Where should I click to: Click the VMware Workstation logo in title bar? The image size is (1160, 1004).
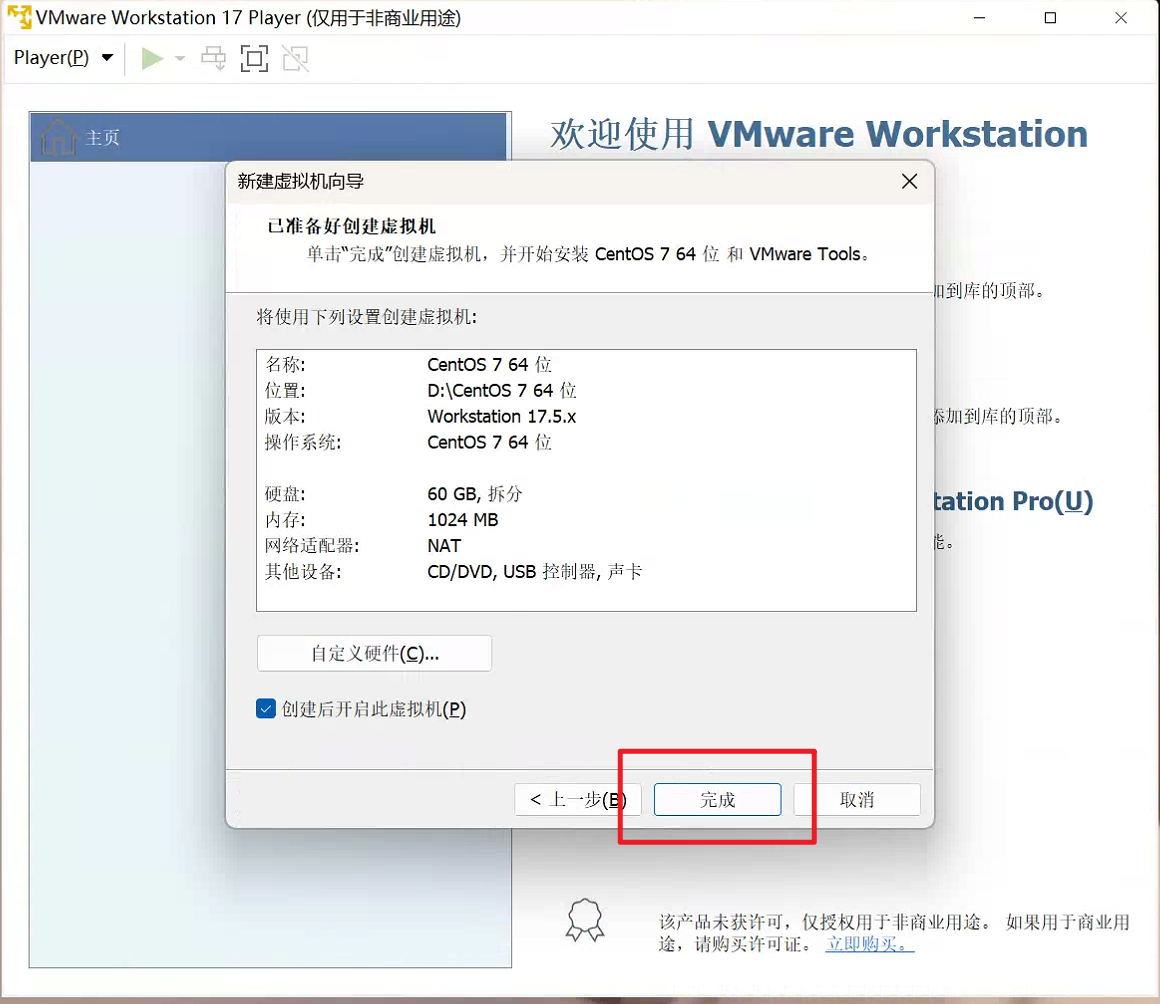click(x=19, y=17)
